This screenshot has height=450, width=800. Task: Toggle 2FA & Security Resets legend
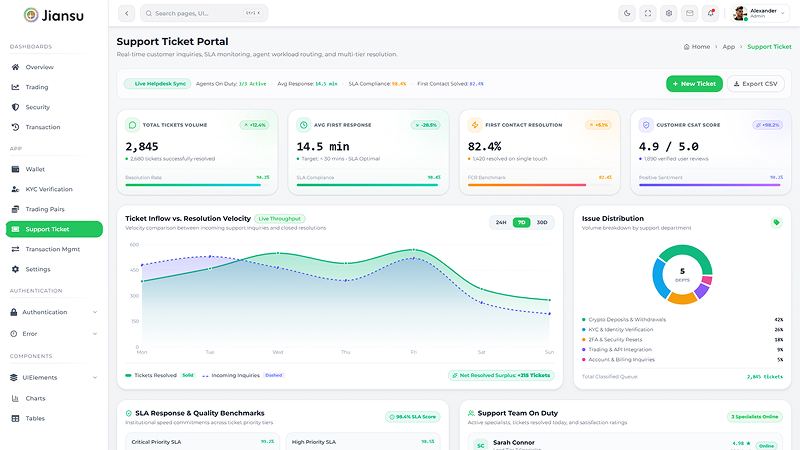pos(612,340)
